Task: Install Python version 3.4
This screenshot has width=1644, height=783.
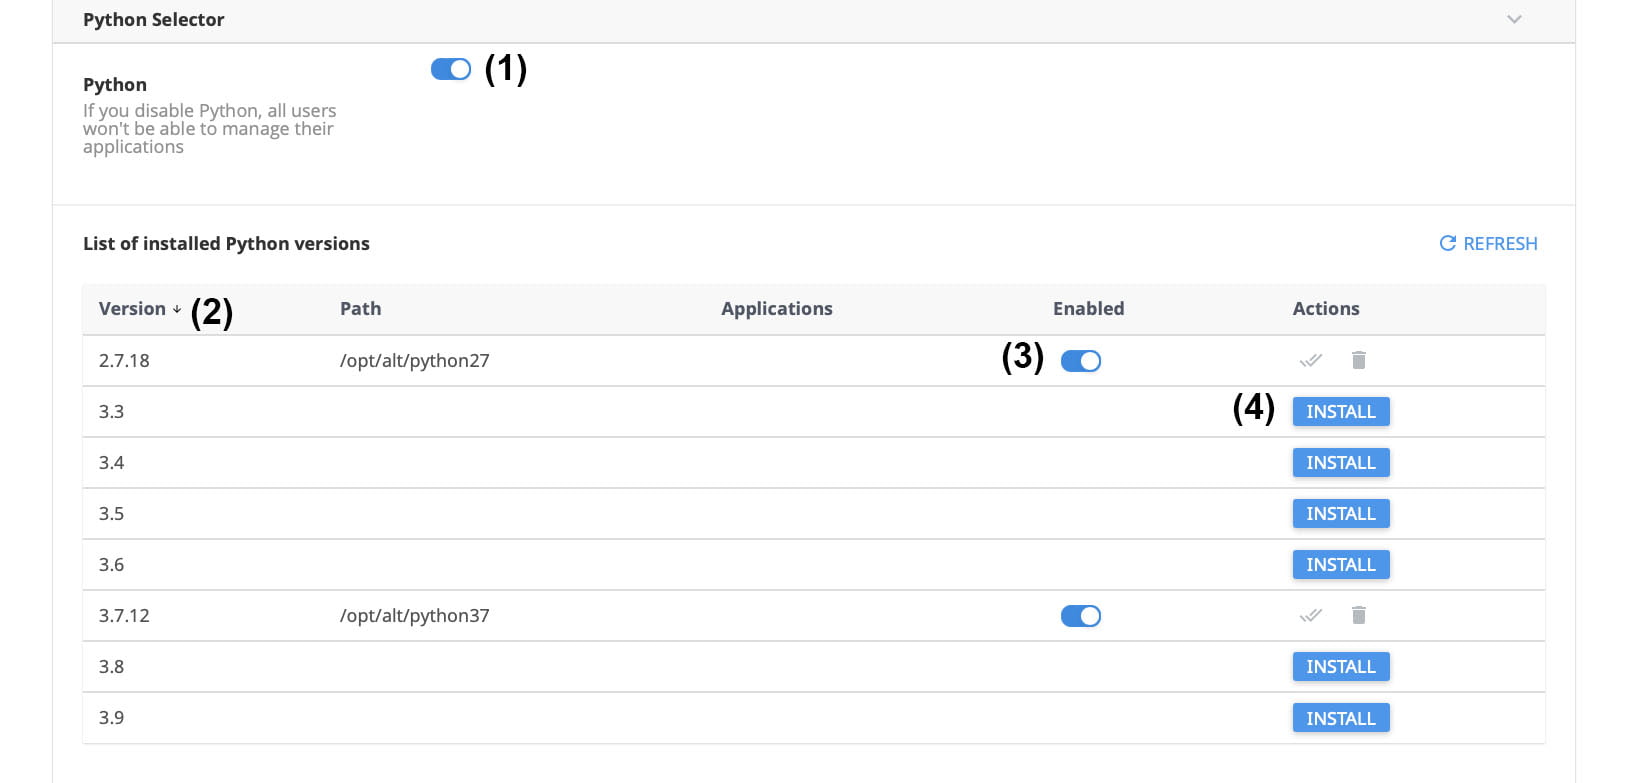Action: [1341, 463]
